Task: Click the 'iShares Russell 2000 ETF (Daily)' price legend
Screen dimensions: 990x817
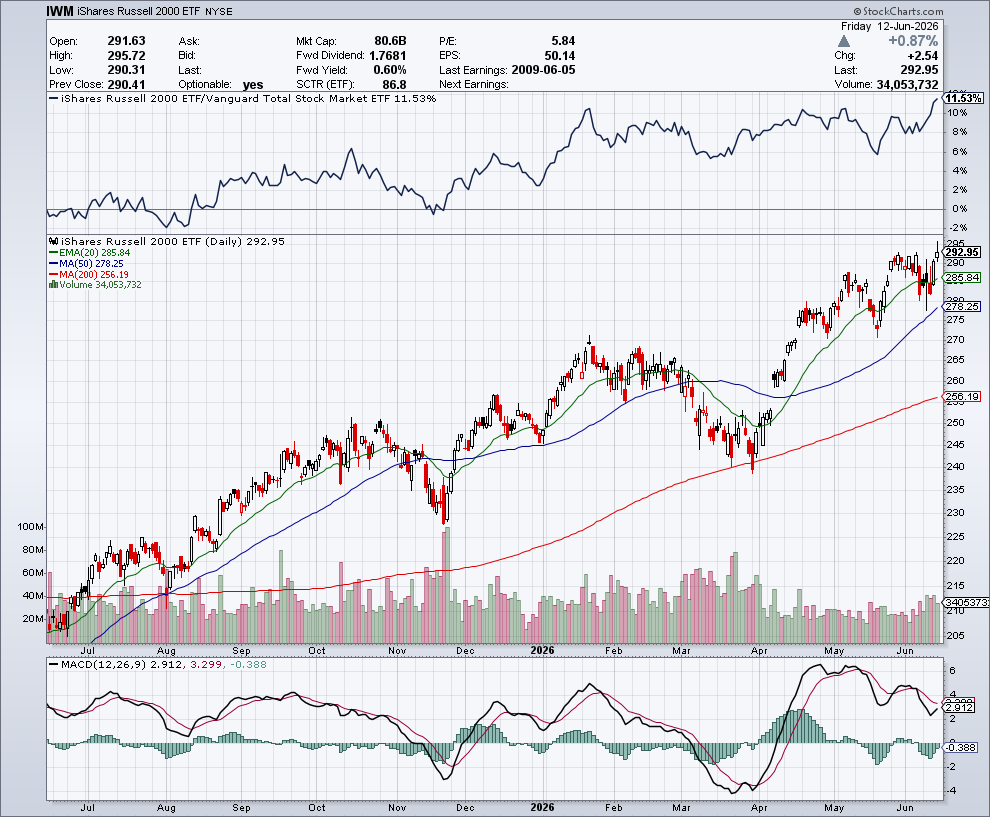Action: pos(152,241)
